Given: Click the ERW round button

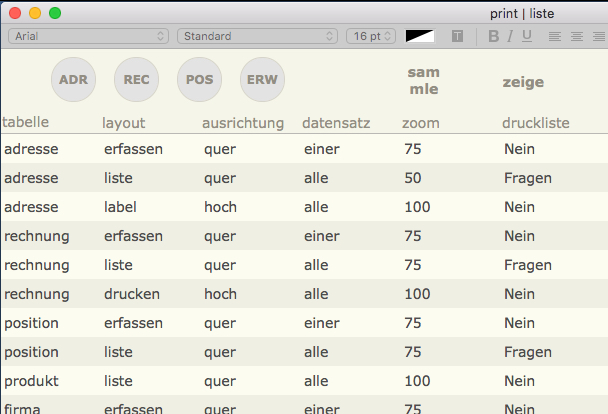Looking at the screenshot, I should tap(263, 80).
